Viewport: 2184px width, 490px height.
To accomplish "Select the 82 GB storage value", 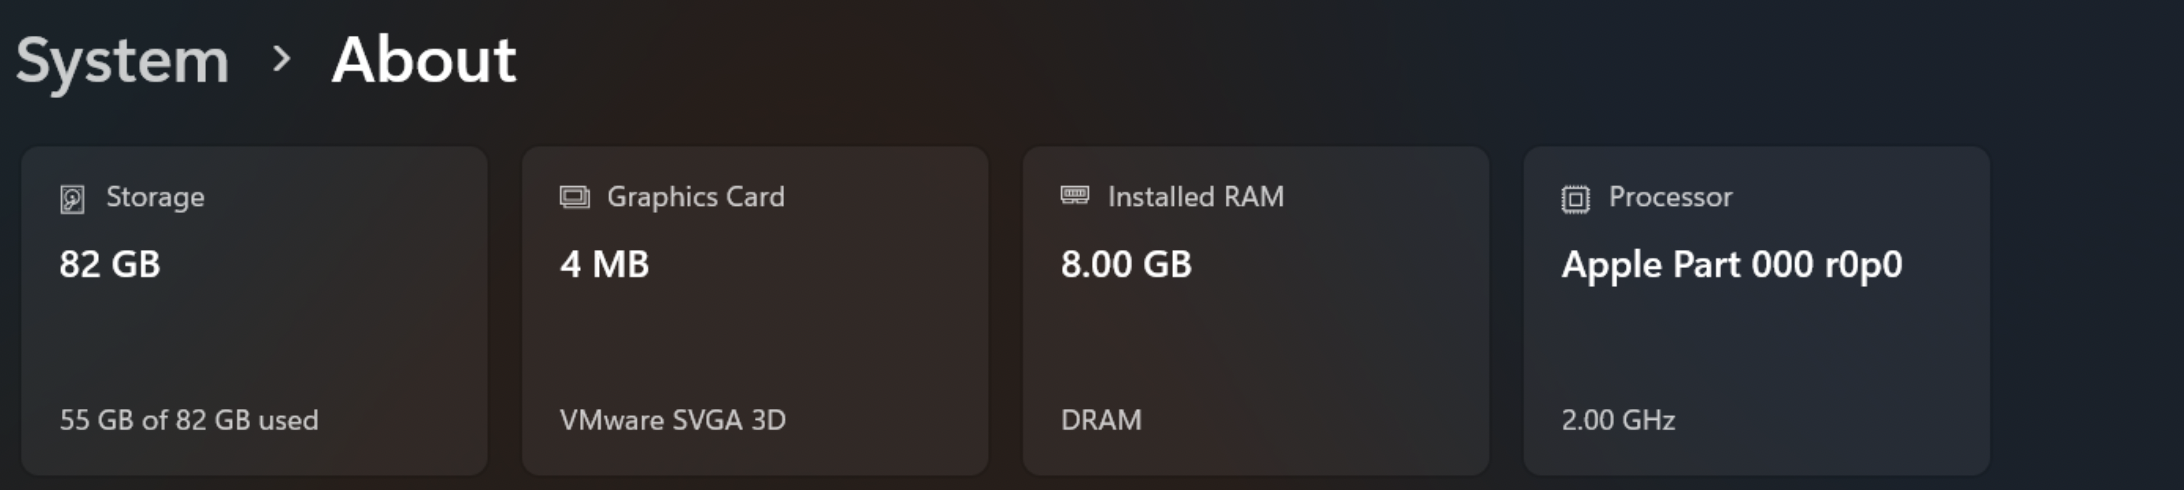I will (x=110, y=265).
